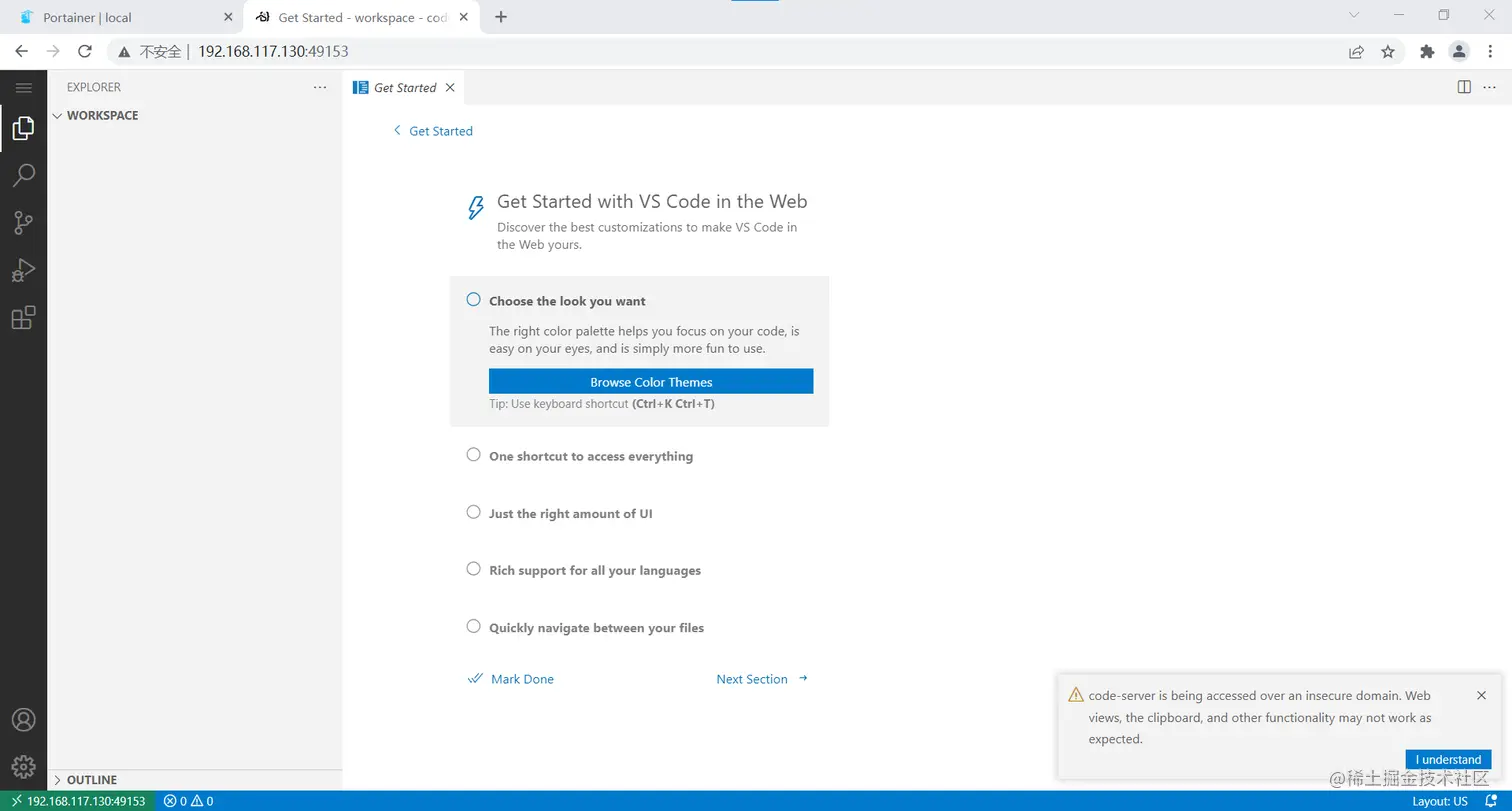Go back in browser history

[22, 51]
